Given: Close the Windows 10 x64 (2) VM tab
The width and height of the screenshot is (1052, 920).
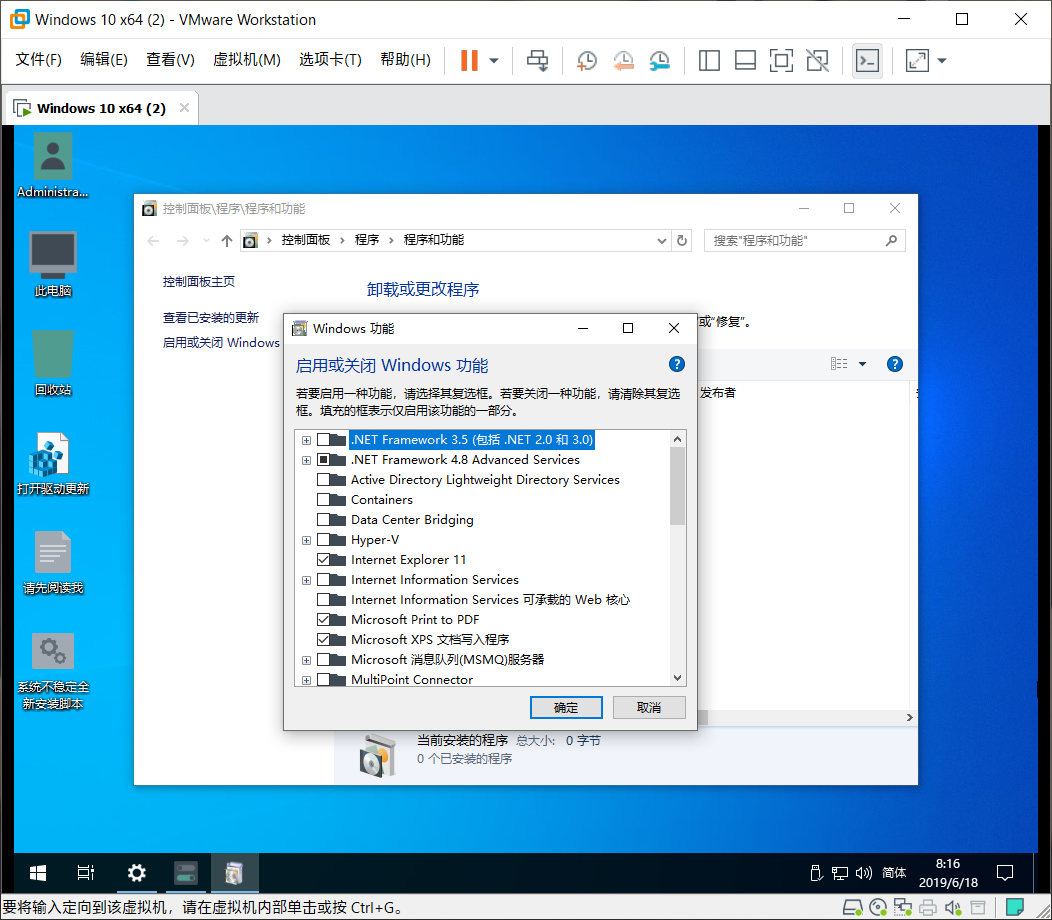Looking at the screenshot, I should tap(185, 107).
